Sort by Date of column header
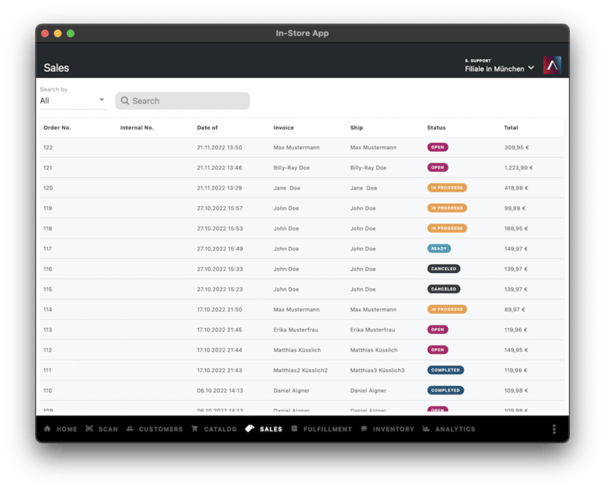 coord(207,128)
